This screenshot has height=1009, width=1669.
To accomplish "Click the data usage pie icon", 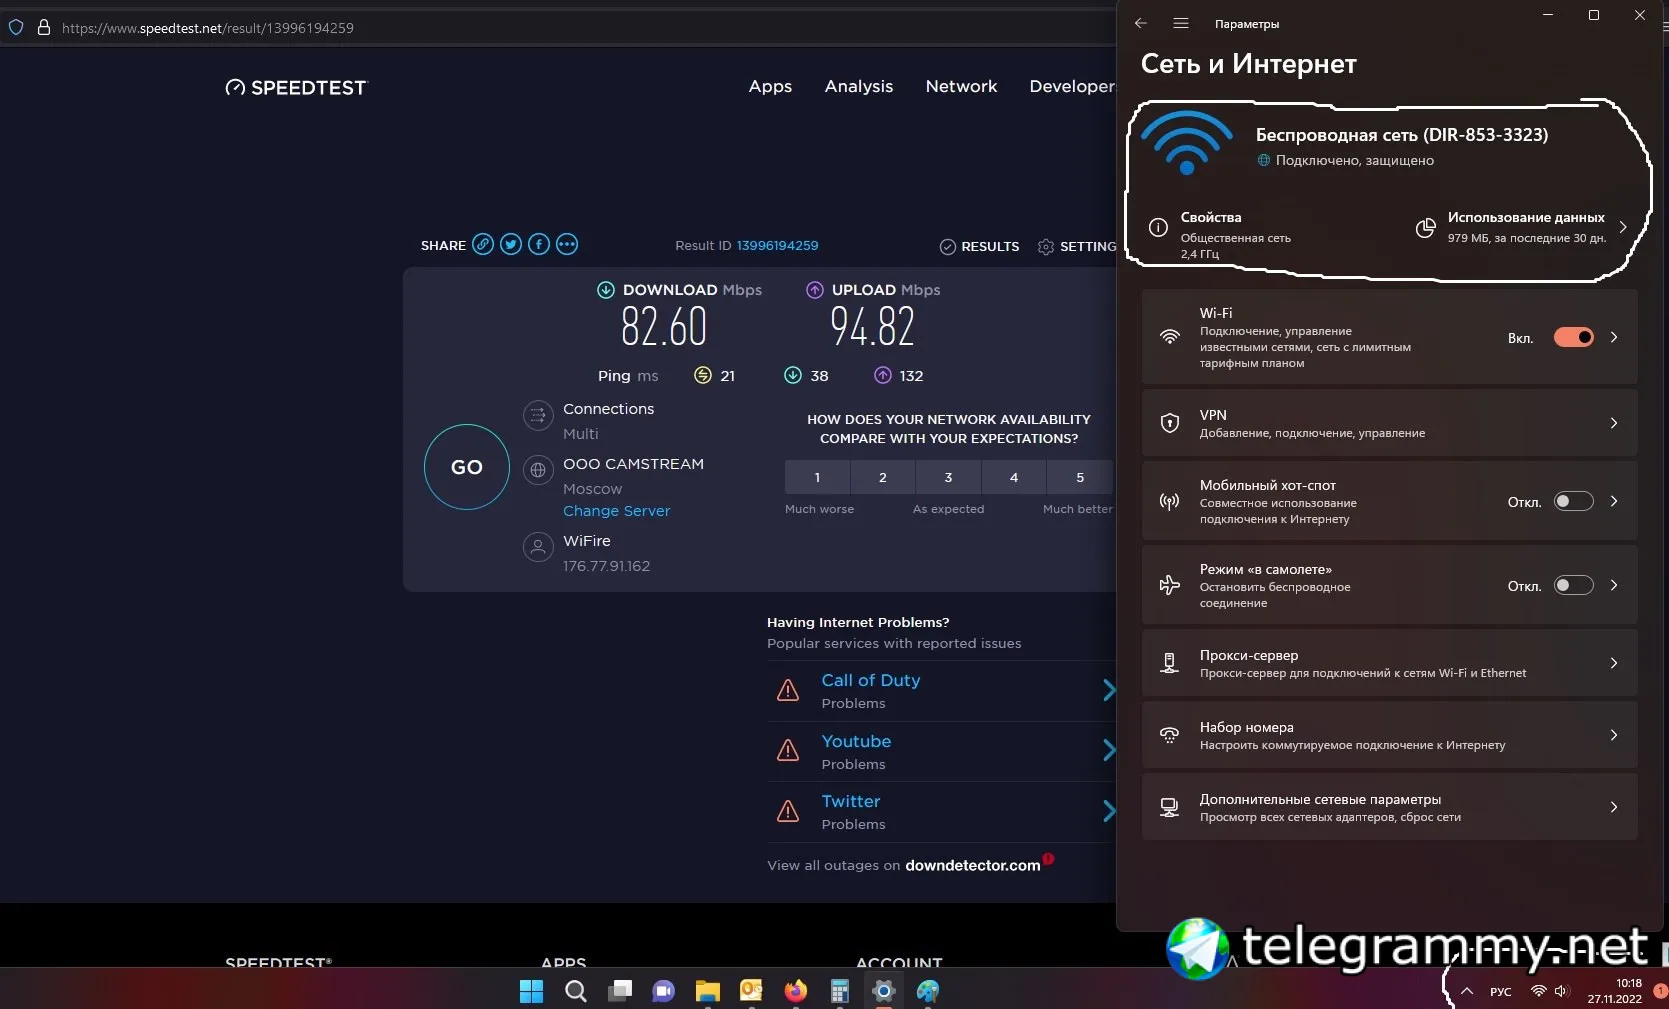I will tap(1426, 228).
